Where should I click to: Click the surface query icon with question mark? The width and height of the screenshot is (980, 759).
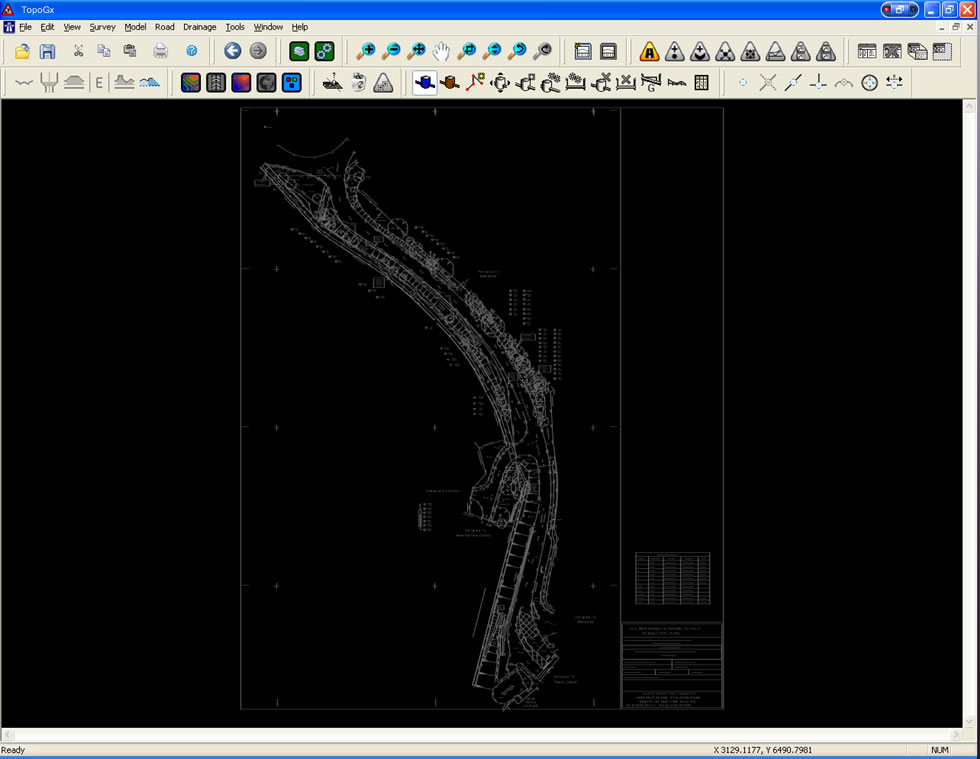click(332, 83)
